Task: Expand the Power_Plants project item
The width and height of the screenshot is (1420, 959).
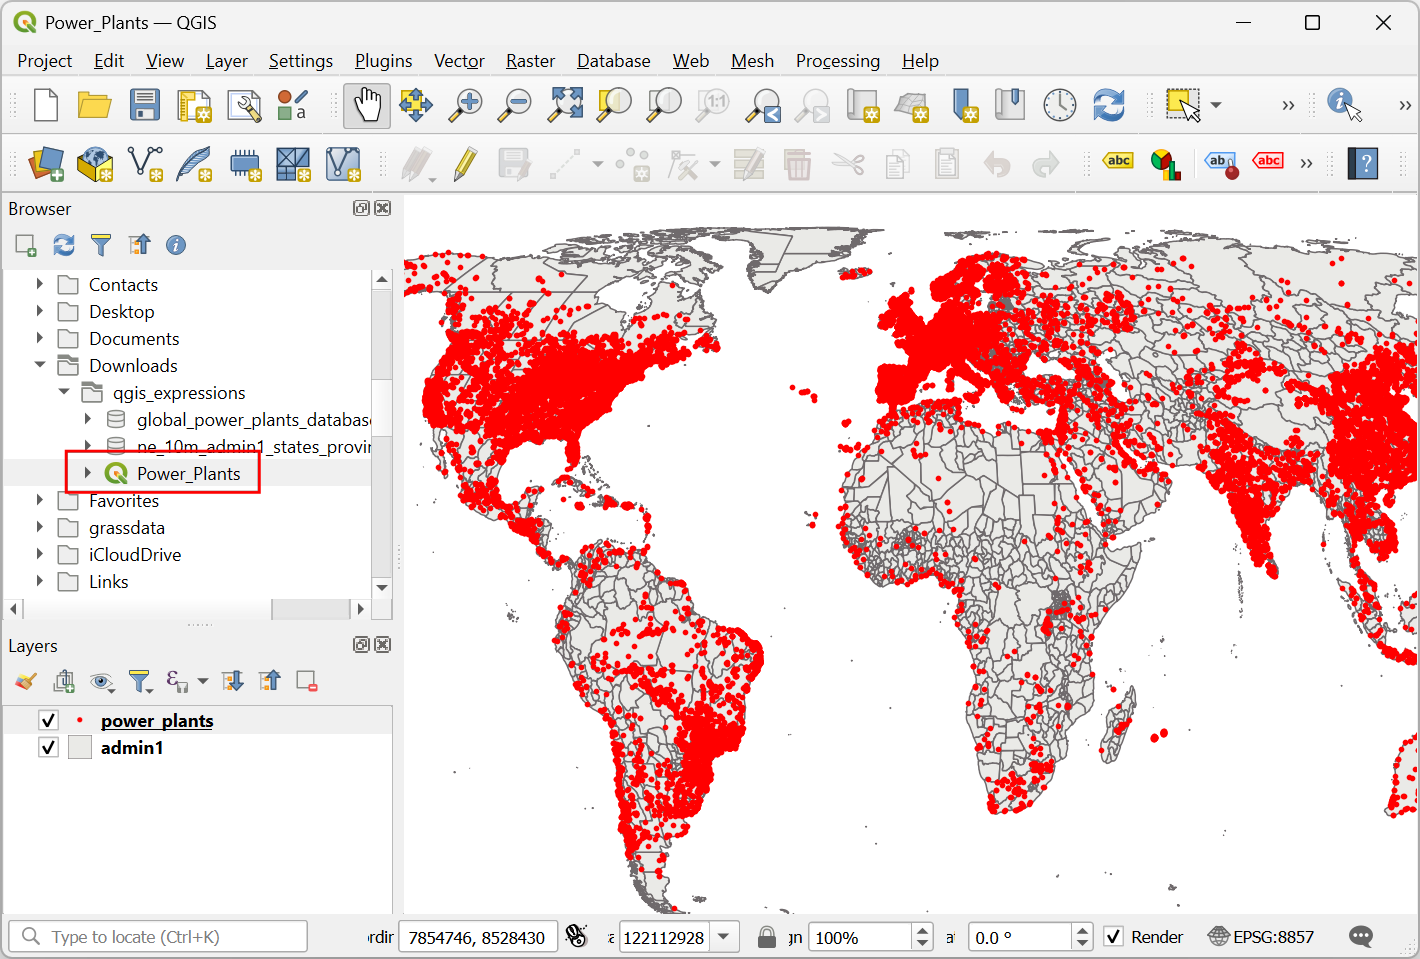Action: pos(88,473)
